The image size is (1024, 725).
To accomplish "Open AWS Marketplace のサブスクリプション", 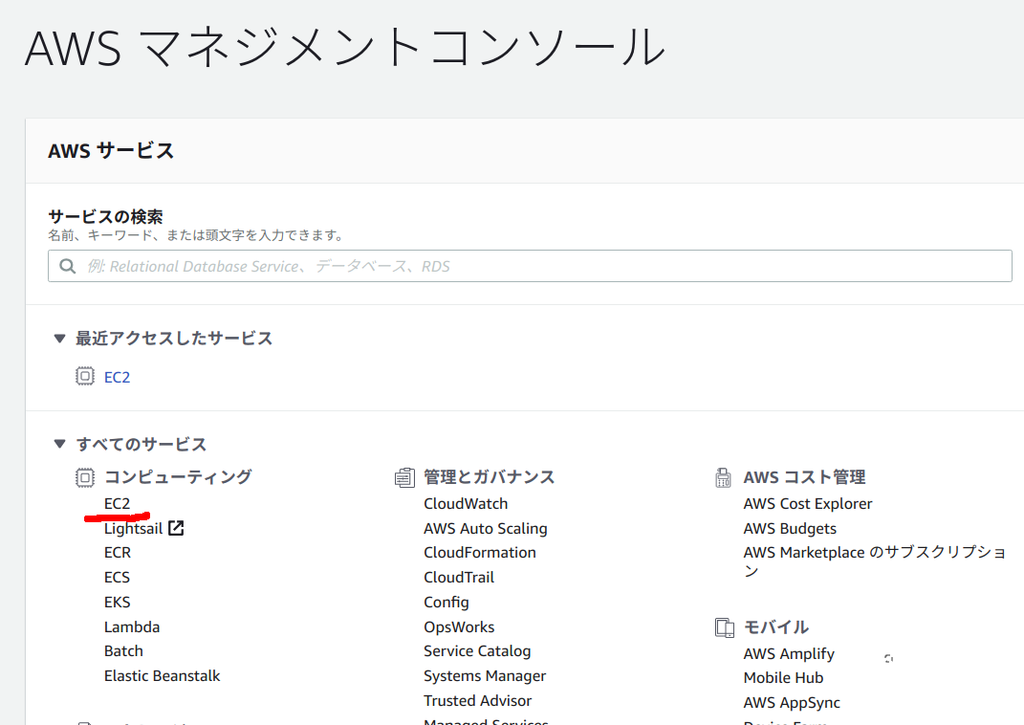I will click(x=874, y=561).
